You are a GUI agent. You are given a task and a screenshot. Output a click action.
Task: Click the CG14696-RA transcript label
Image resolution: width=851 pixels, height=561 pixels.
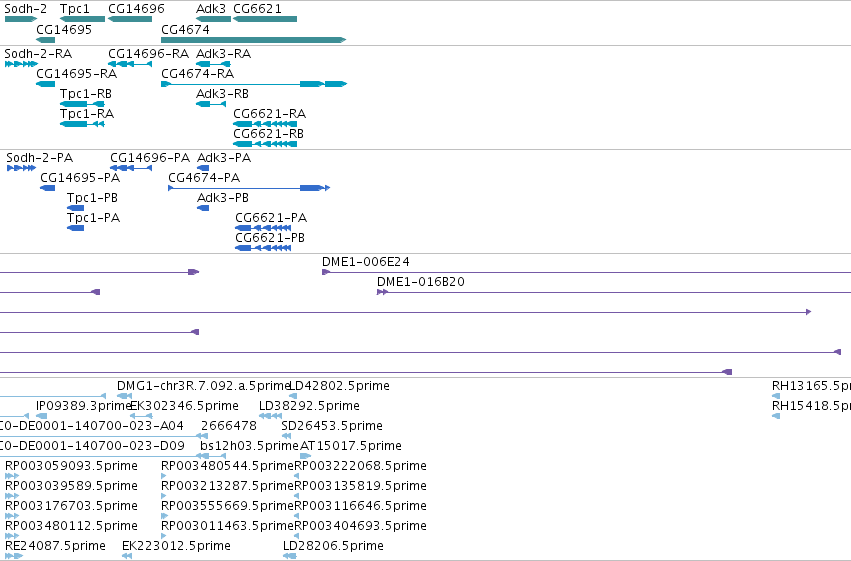click(x=149, y=54)
